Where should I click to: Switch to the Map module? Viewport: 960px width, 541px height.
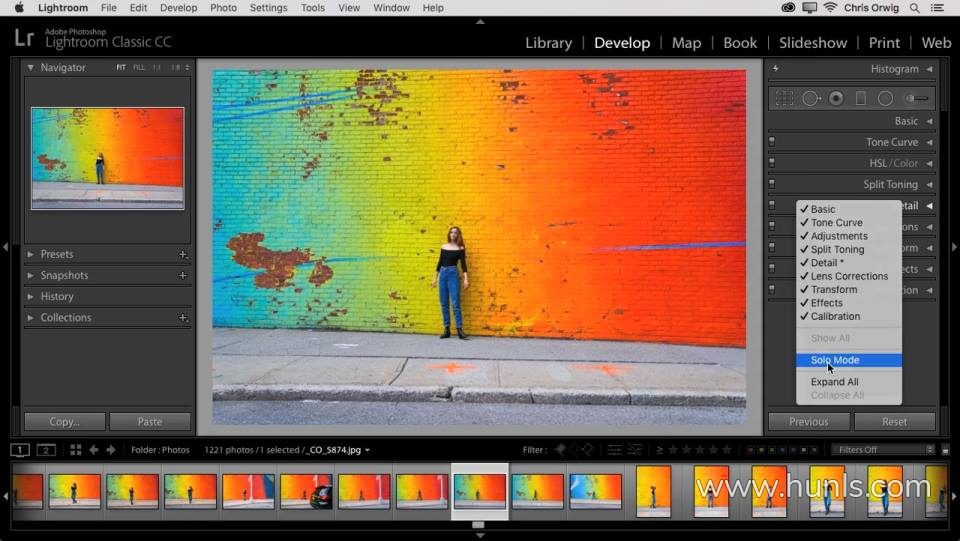tap(686, 43)
